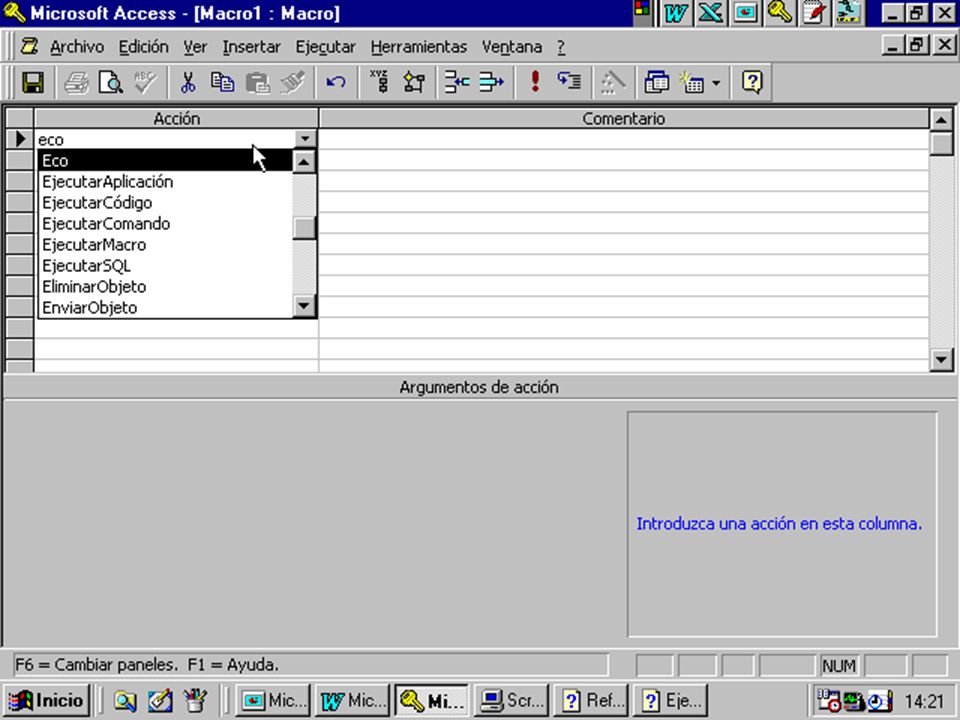Image resolution: width=960 pixels, height=720 pixels.
Task: Click the macro grid scrollbar thumb
Action: tap(942, 144)
